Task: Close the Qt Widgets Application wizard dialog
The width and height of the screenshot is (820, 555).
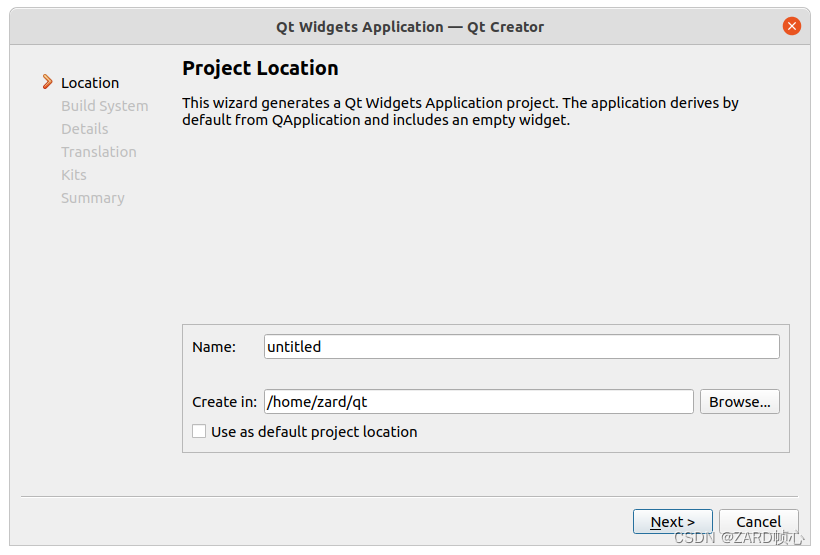Action: point(791,26)
